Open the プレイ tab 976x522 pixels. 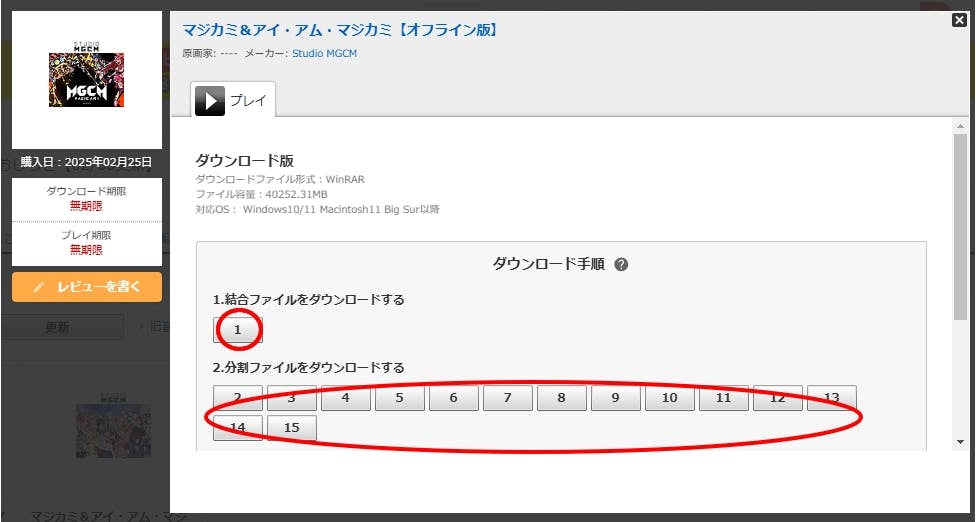[233, 100]
